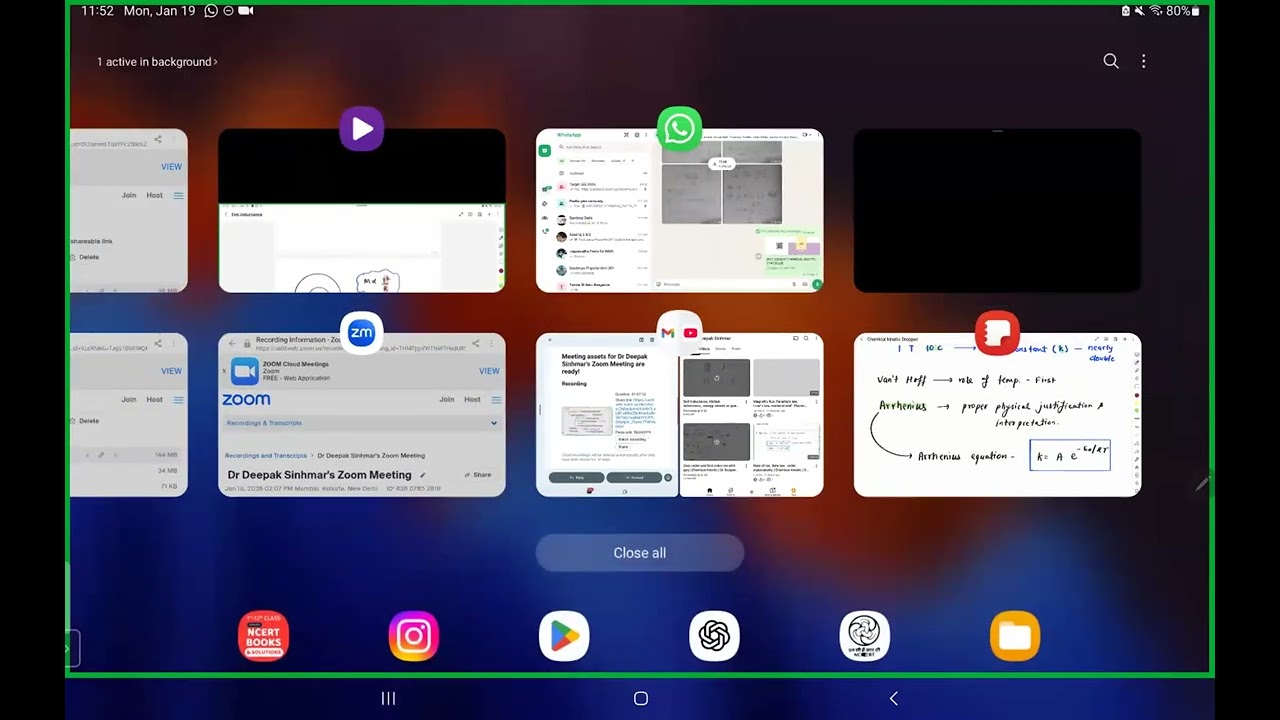Tap the Zoom "zm" app icon
This screenshot has width=1280, height=720.
pos(362,333)
